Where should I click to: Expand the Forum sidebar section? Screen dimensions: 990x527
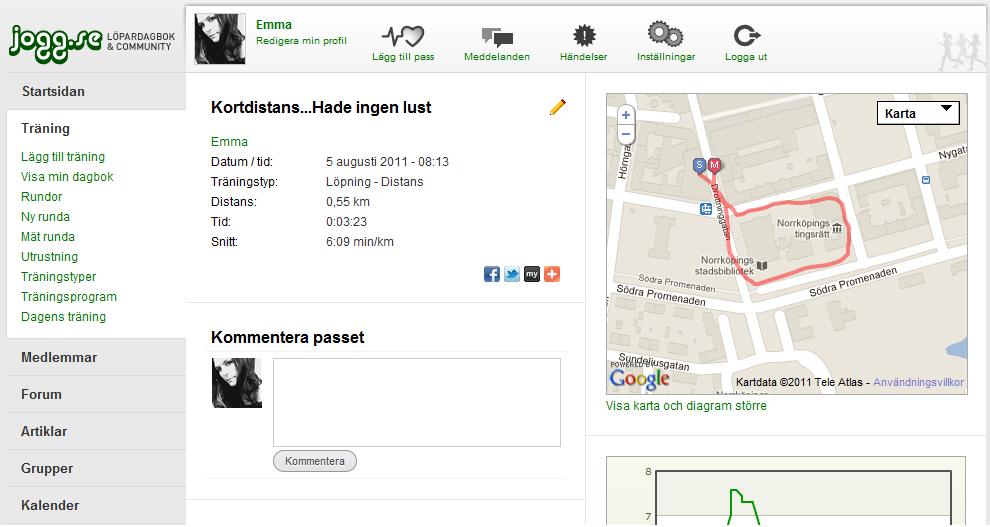pos(41,394)
